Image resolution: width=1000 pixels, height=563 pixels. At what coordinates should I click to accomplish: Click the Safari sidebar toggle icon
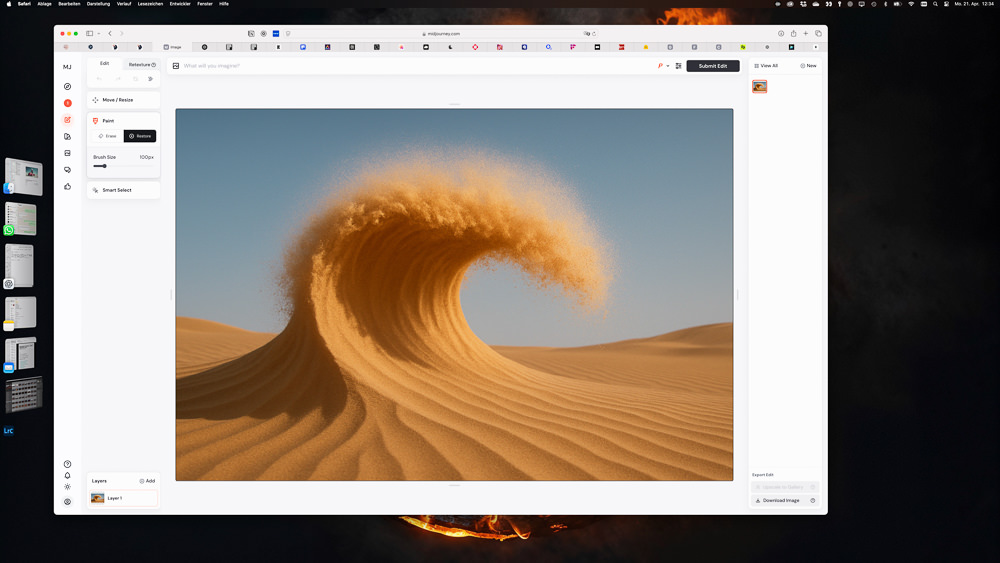pyautogui.click(x=89, y=33)
